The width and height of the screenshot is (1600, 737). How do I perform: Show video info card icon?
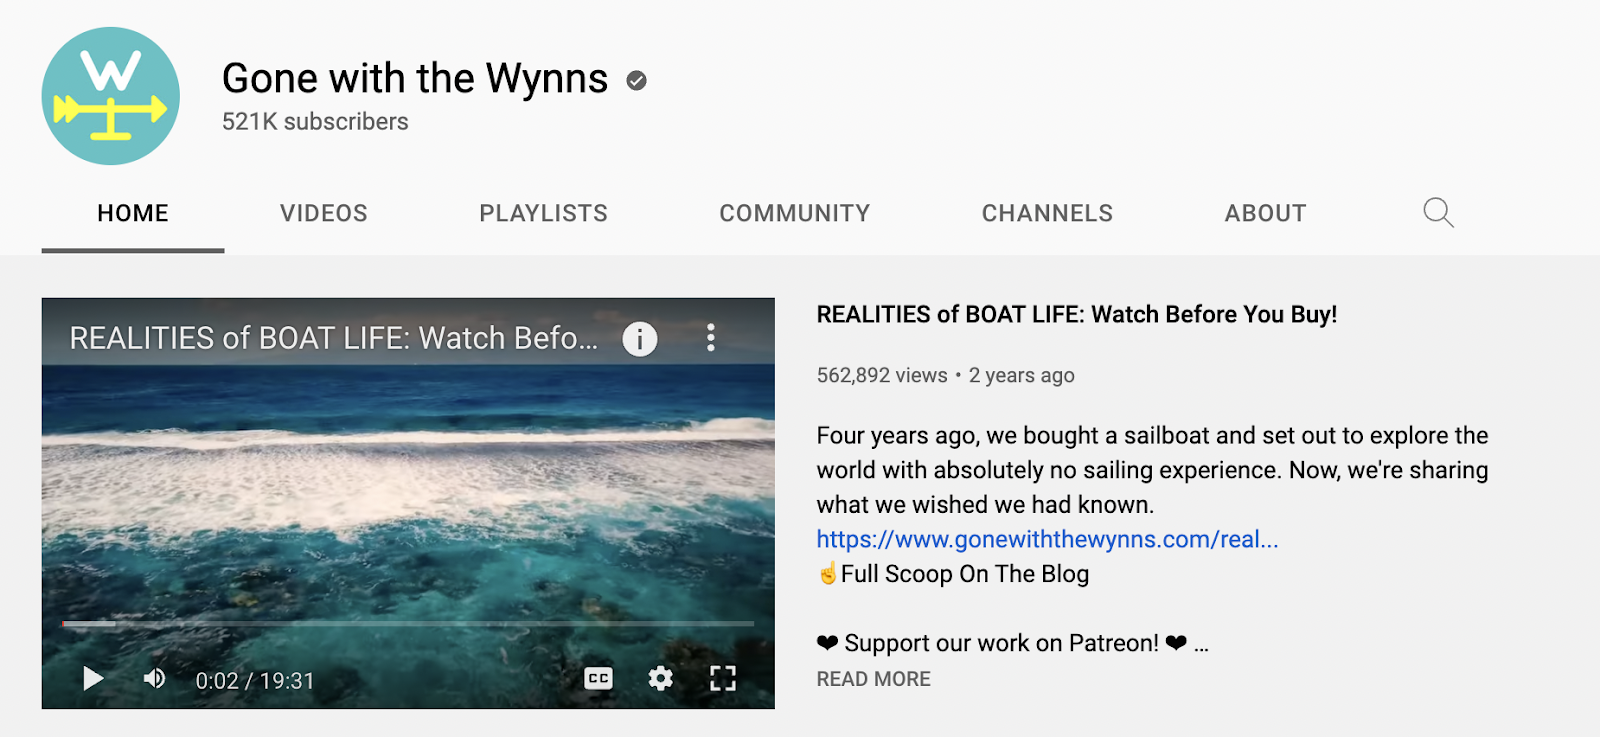(640, 339)
